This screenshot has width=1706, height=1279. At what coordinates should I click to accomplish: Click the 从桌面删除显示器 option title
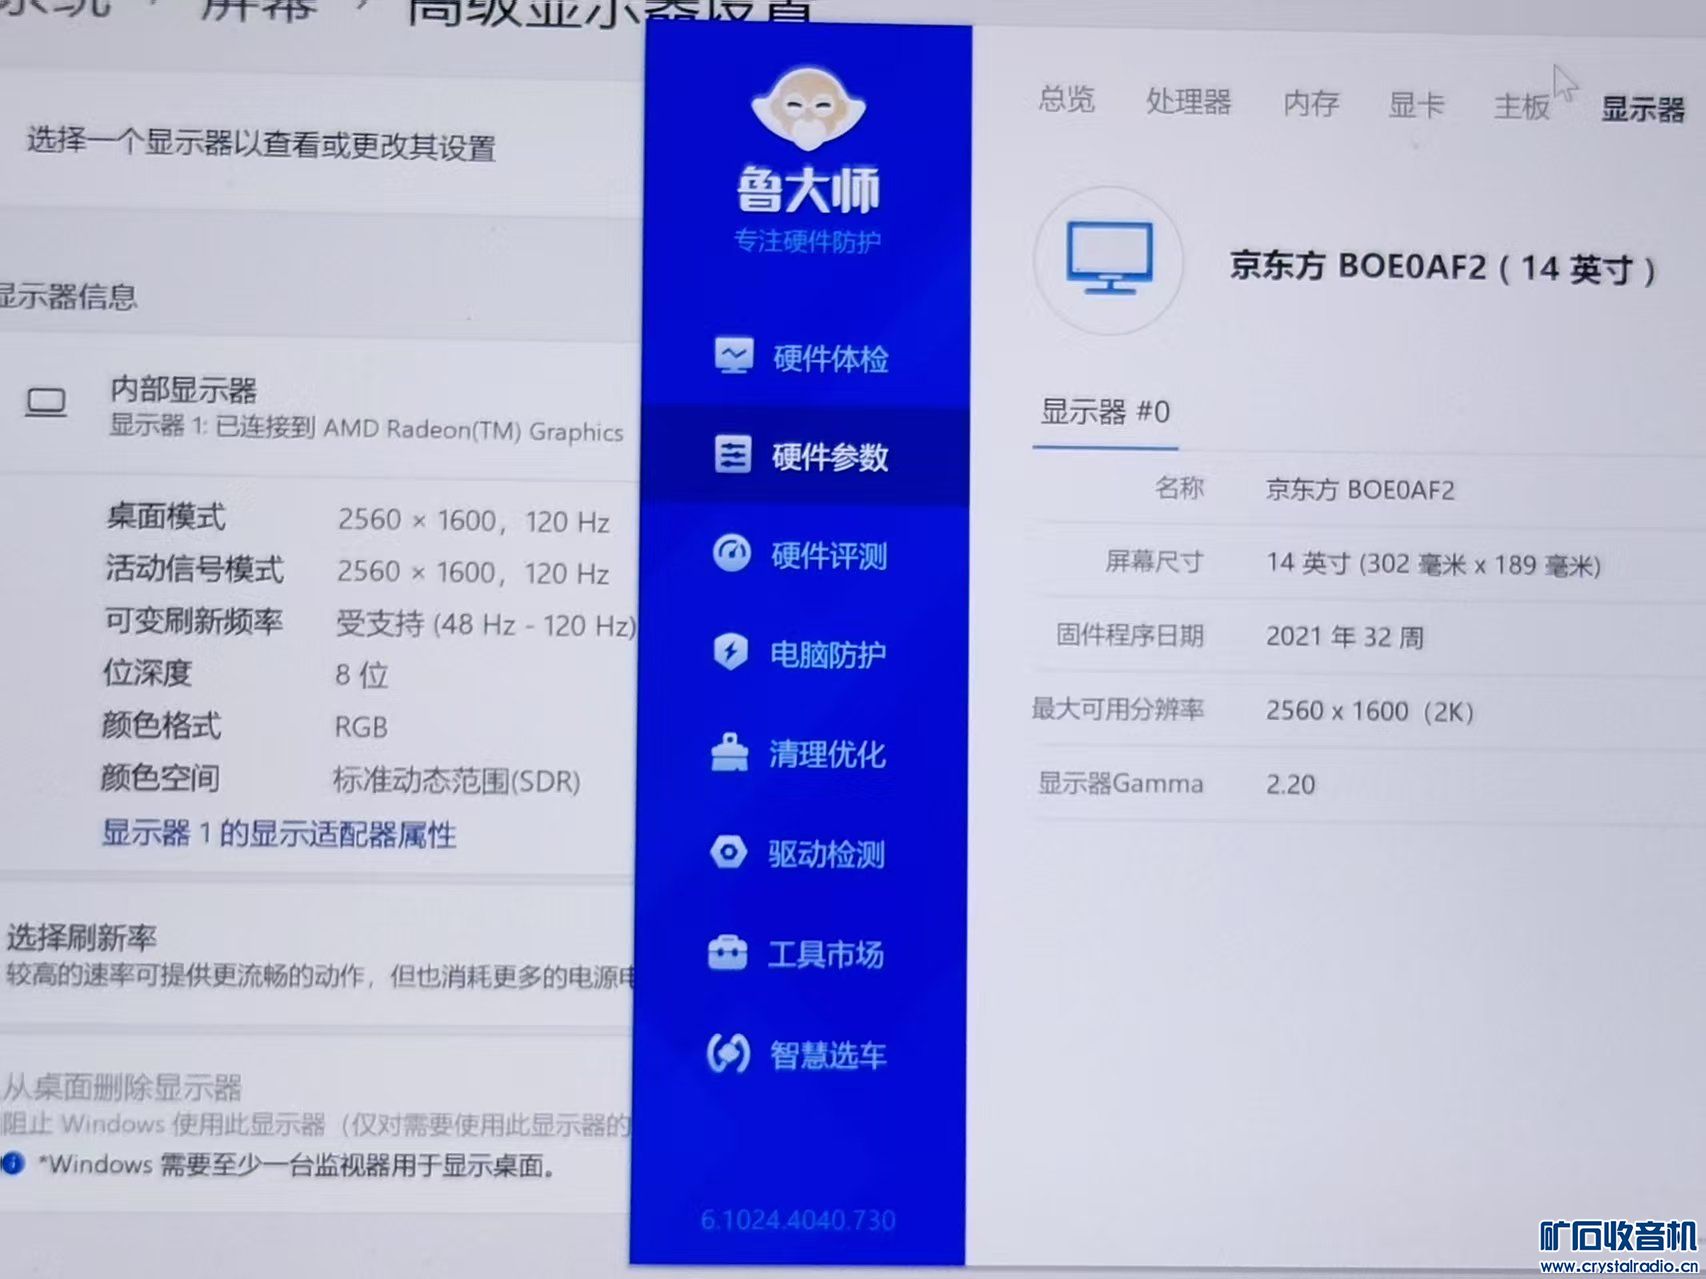point(122,1087)
